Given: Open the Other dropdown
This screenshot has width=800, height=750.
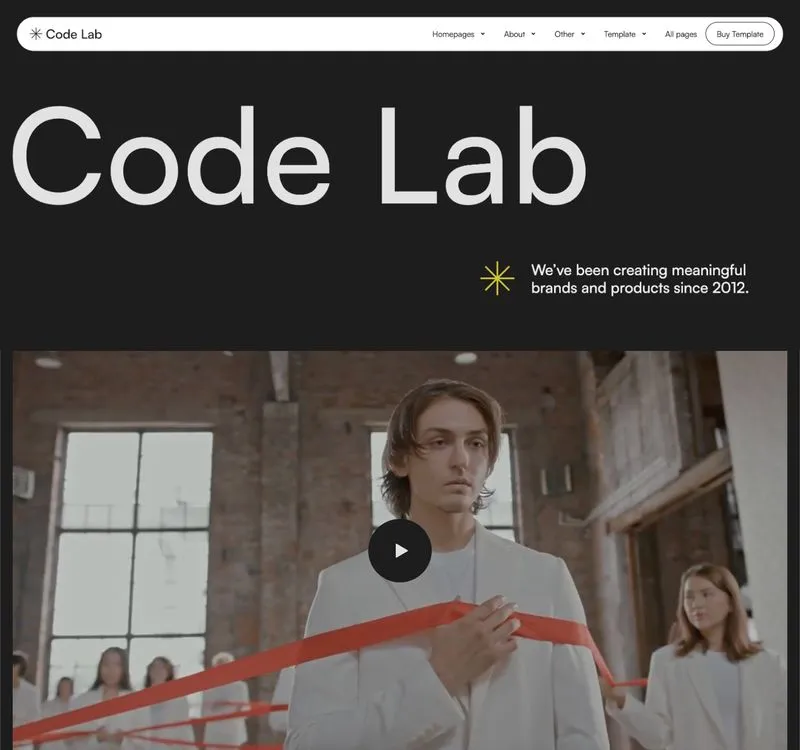Looking at the screenshot, I should (x=569, y=34).
